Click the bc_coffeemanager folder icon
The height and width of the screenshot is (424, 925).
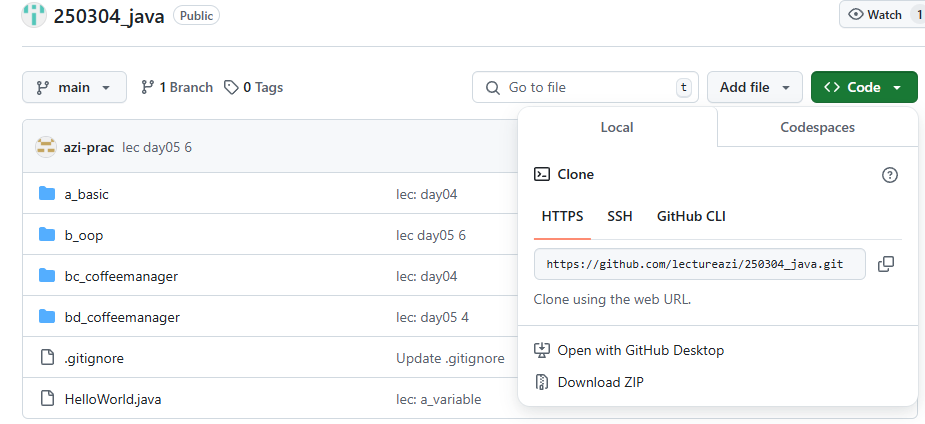pyautogui.click(x=47, y=275)
